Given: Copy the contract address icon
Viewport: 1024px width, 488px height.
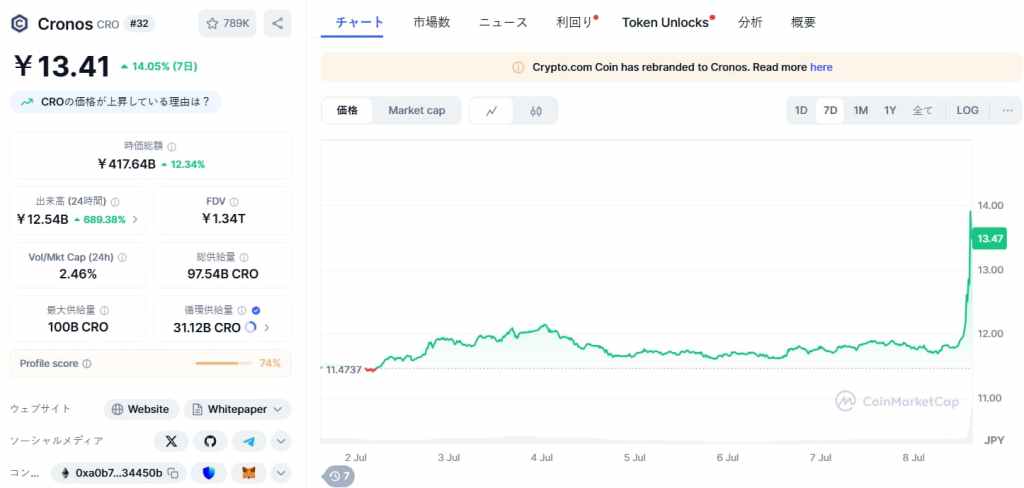Looking at the screenshot, I should click(x=172, y=472).
